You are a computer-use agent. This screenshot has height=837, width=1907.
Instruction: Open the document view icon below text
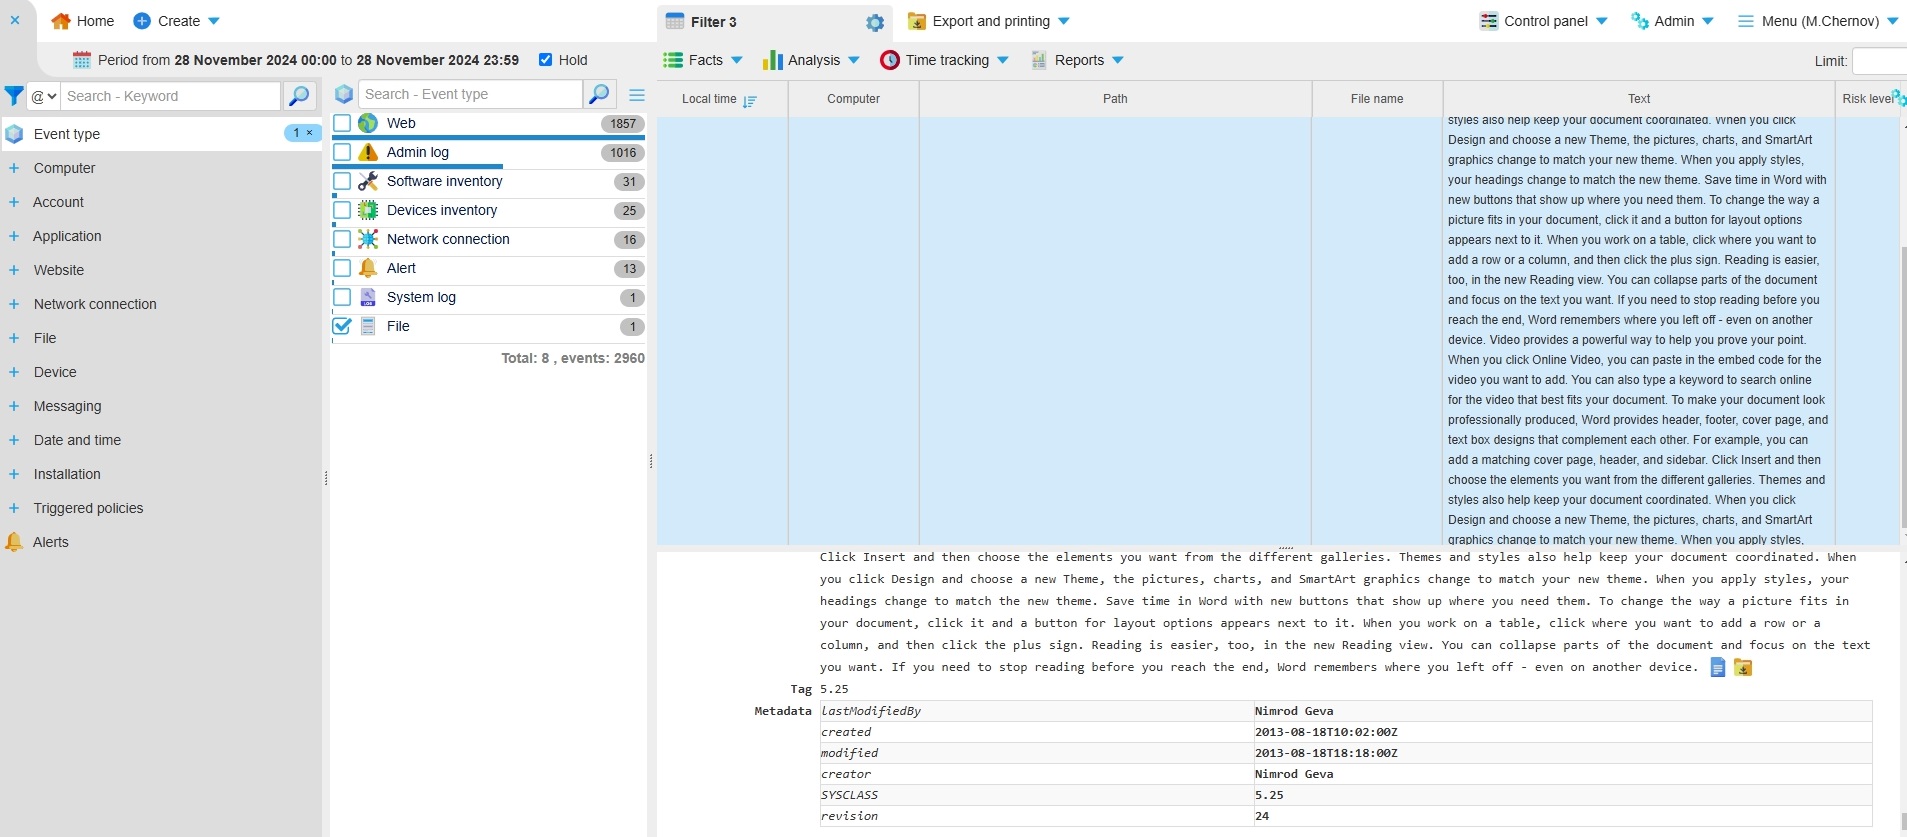[1718, 668]
